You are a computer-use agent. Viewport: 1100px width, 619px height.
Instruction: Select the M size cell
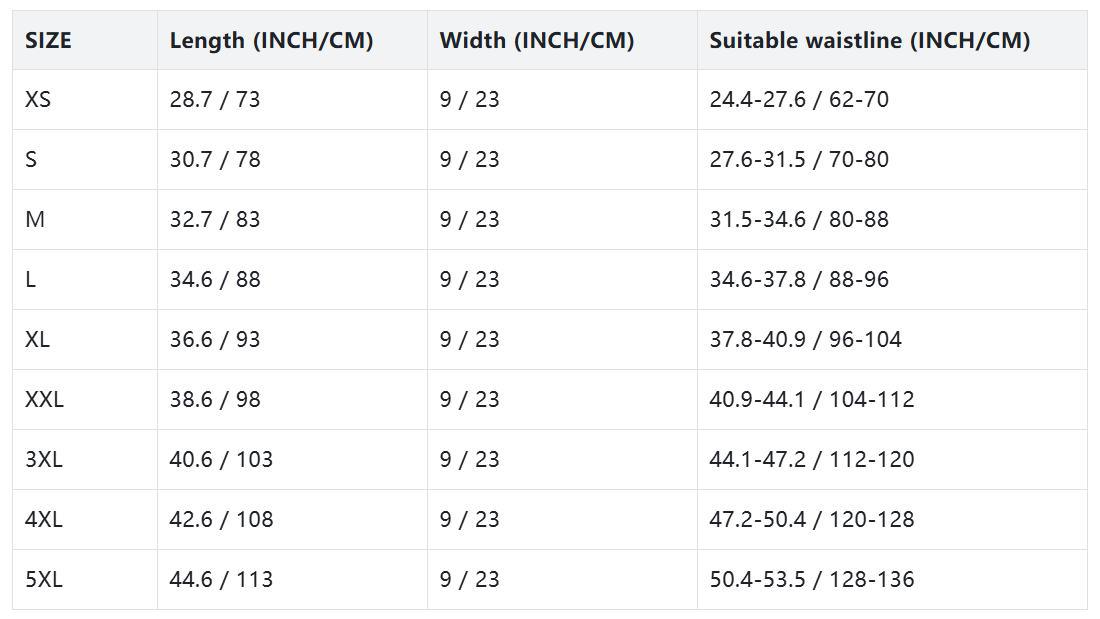pyautogui.click(x=35, y=220)
